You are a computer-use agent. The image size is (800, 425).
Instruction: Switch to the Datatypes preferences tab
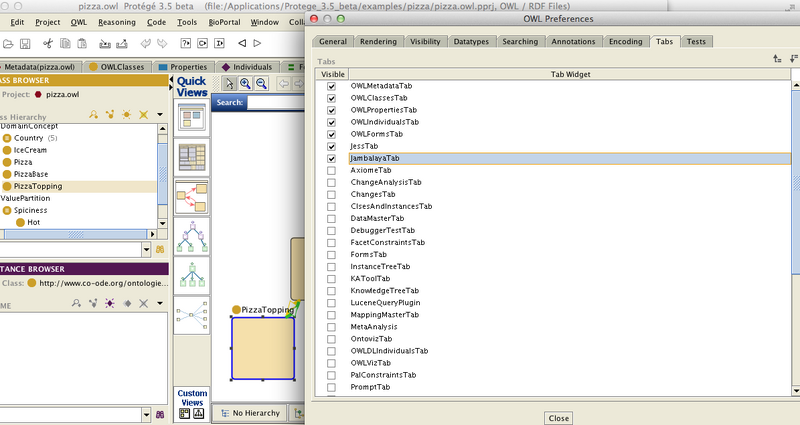pos(471,42)
